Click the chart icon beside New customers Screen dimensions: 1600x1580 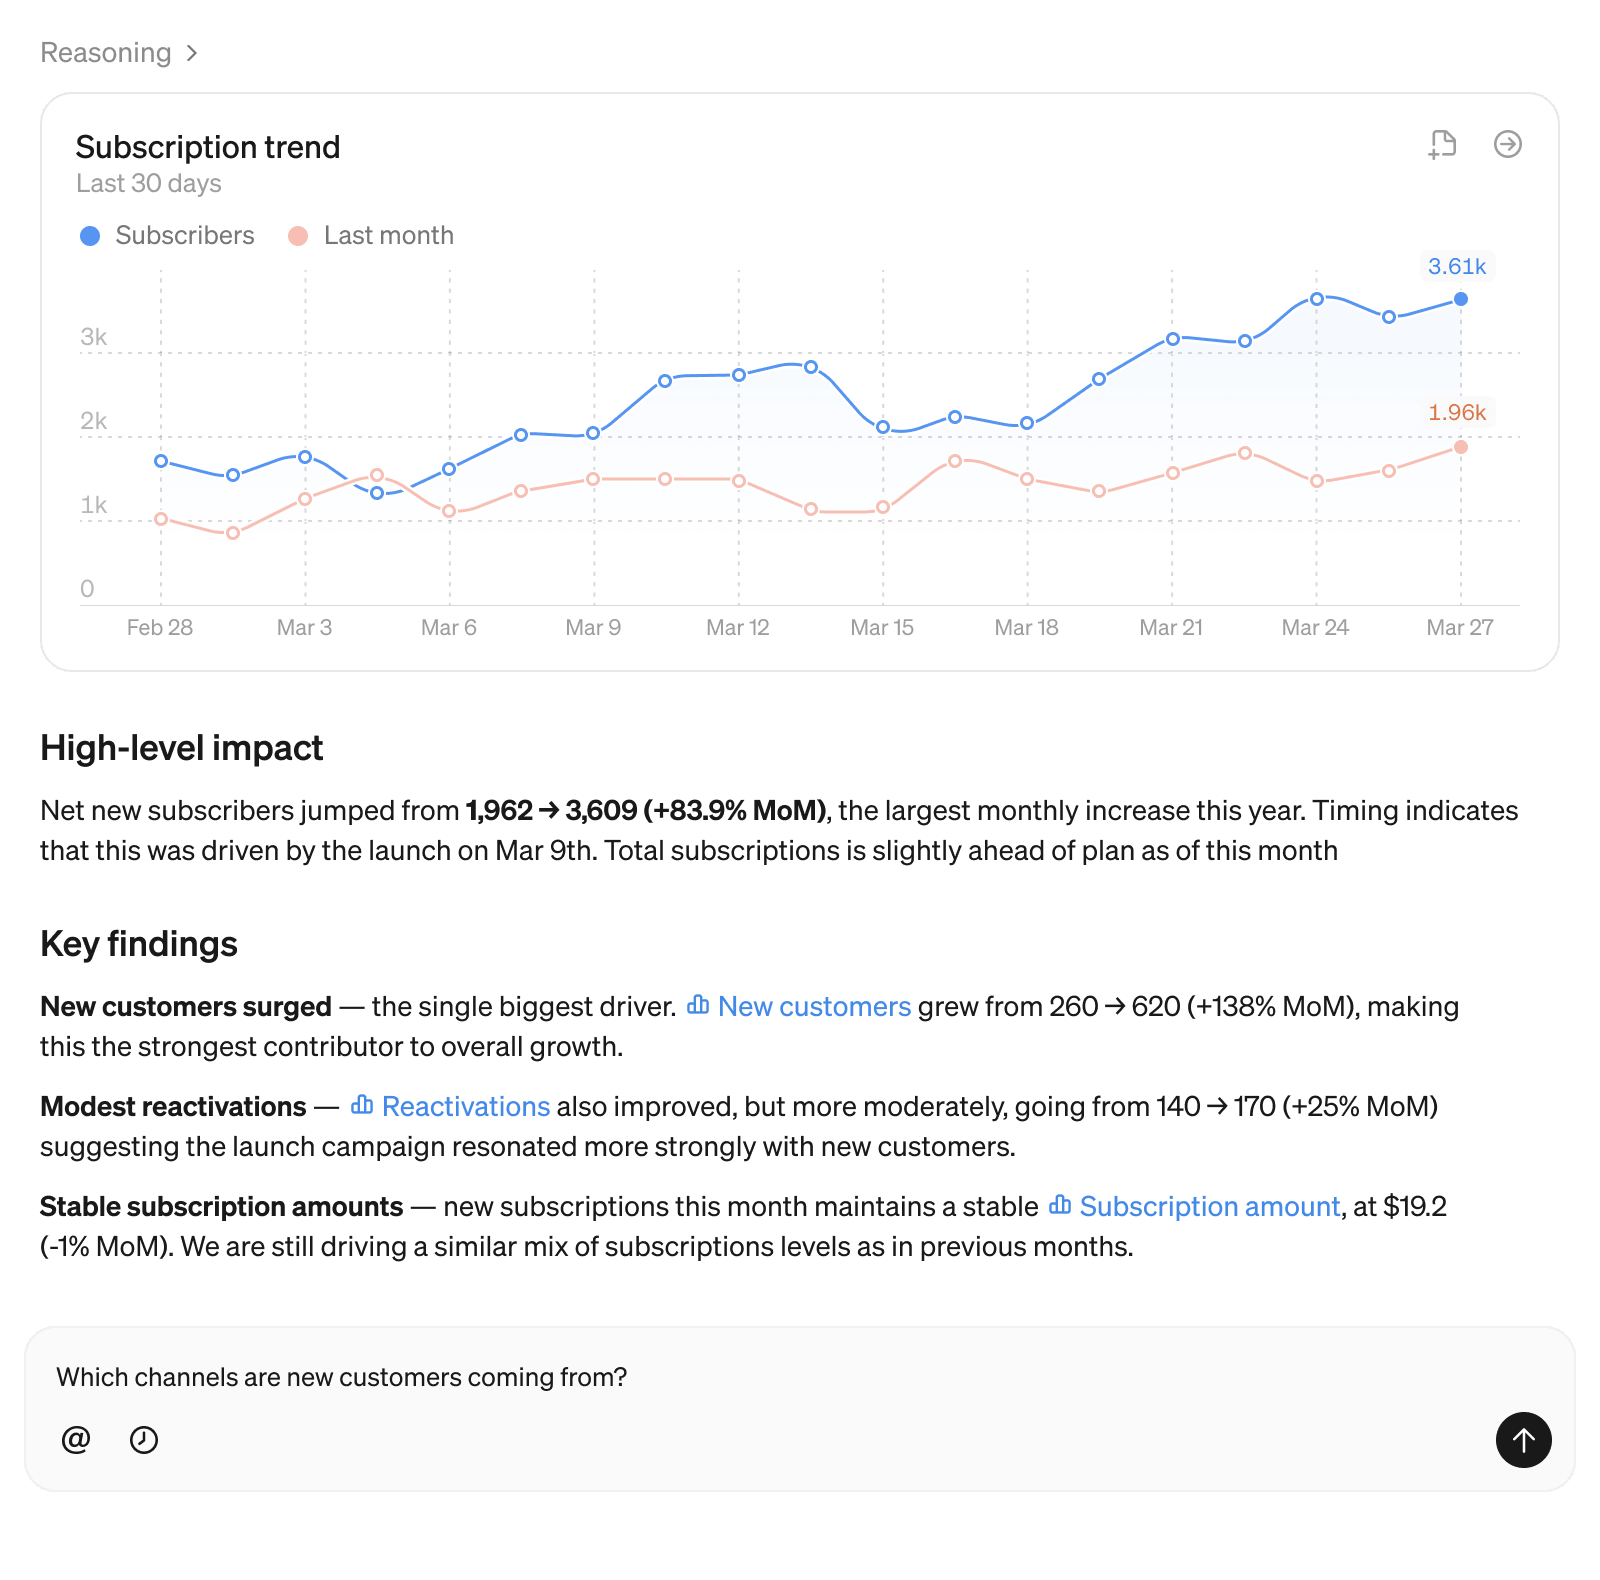pyautogui.click(x=698, y=1005)
